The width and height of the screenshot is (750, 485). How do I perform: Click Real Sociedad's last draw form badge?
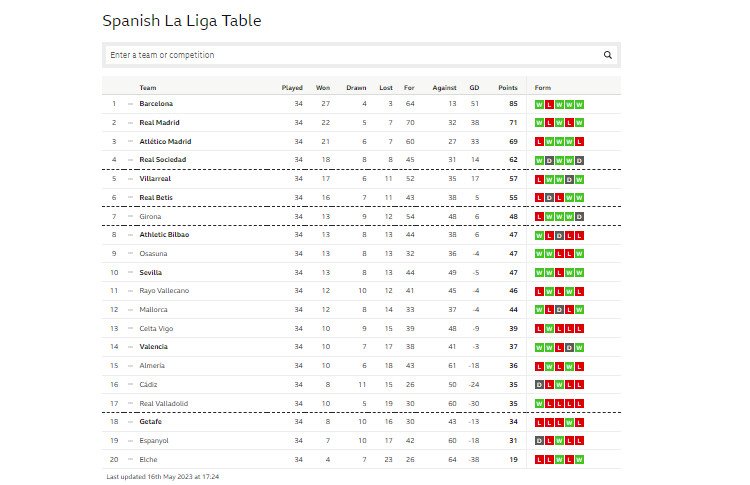coord(579,160)
